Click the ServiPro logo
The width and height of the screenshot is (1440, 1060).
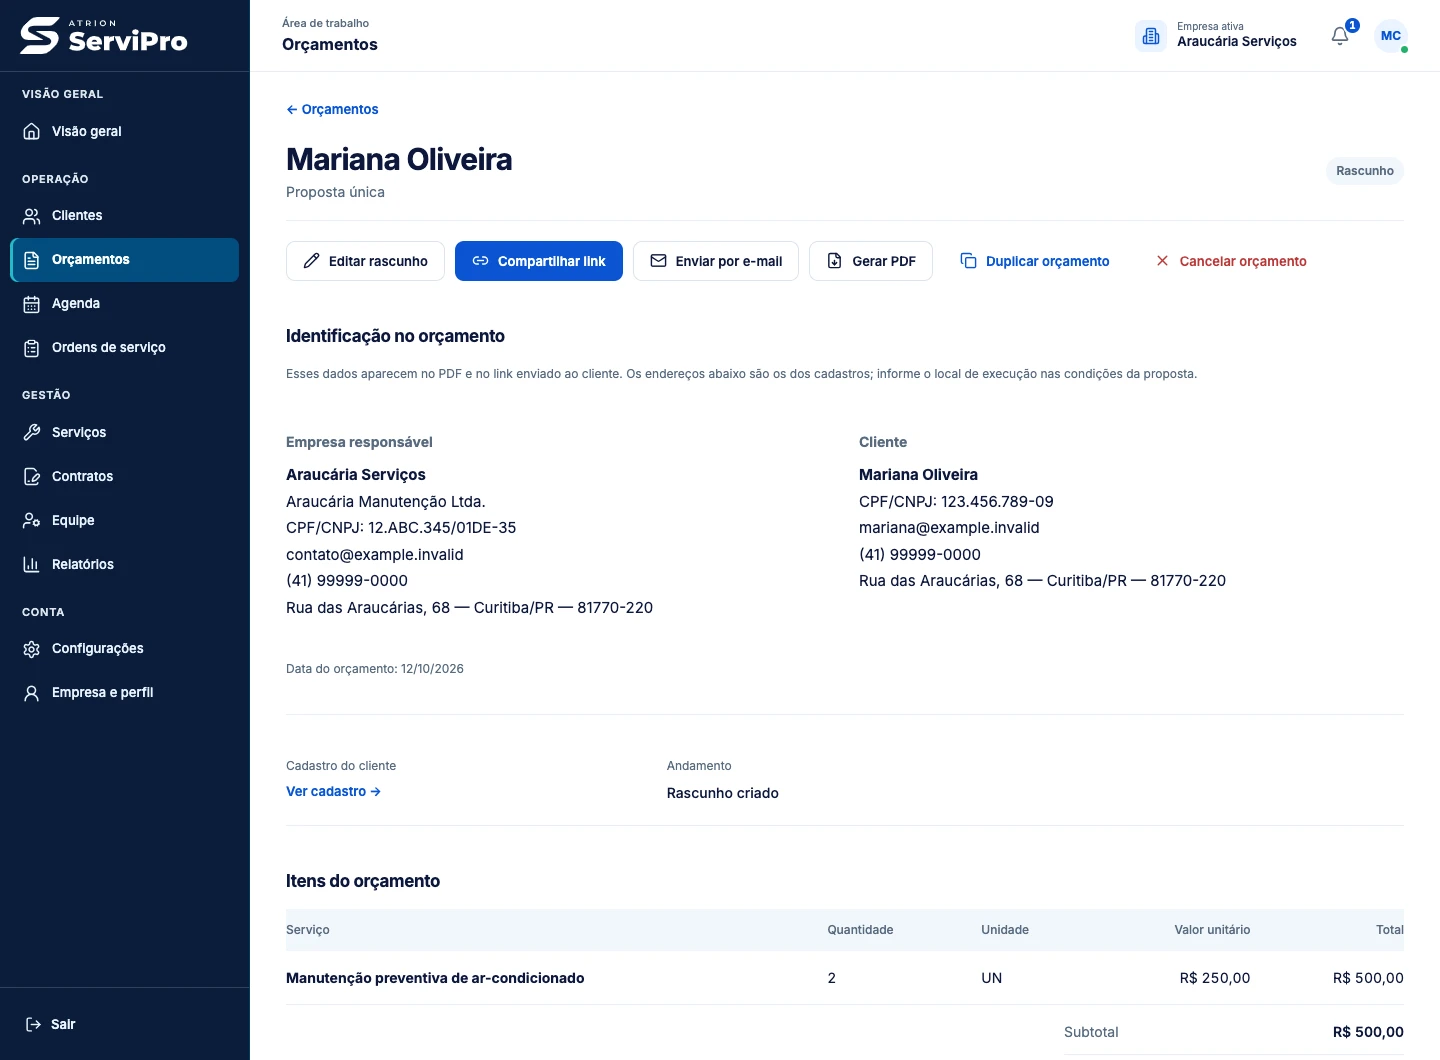pyautogui.click(x=104, y=36)
